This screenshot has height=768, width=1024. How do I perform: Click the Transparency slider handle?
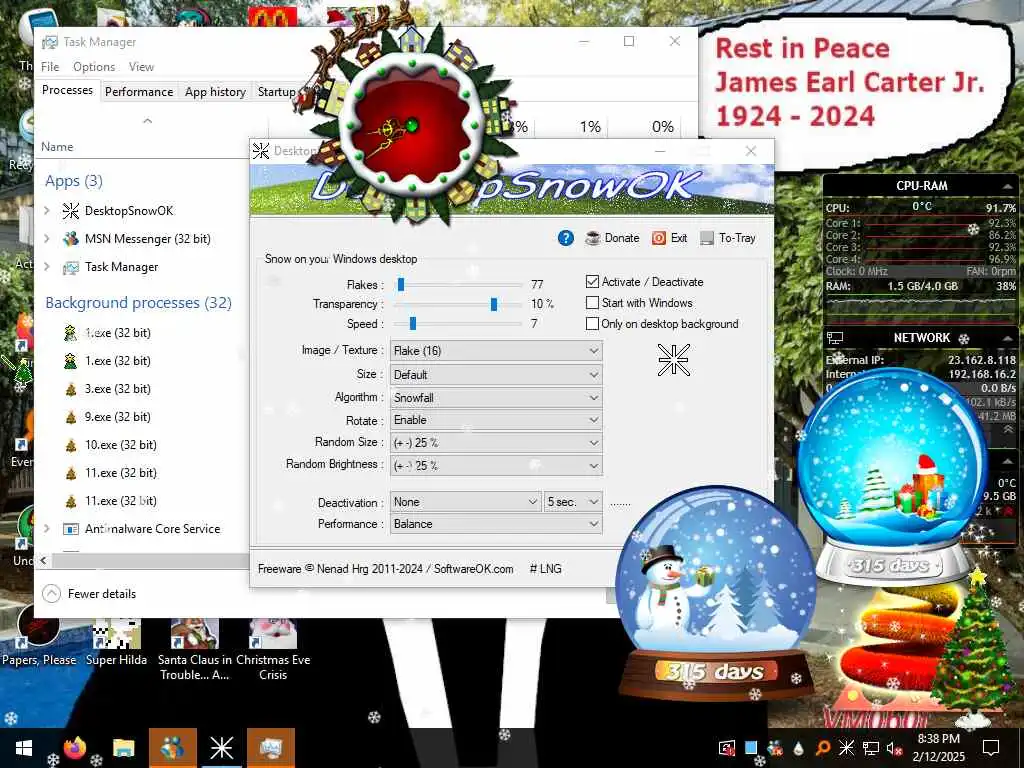(x=494, y=304)
